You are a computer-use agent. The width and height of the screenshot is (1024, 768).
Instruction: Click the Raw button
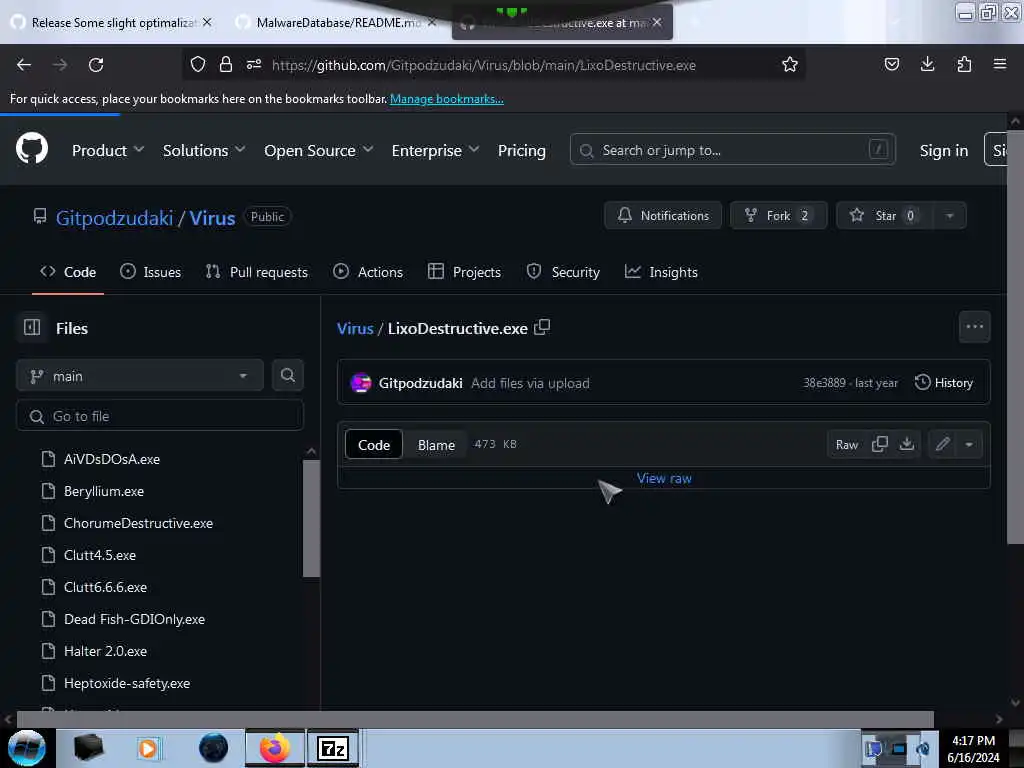(x=846, y=444)
